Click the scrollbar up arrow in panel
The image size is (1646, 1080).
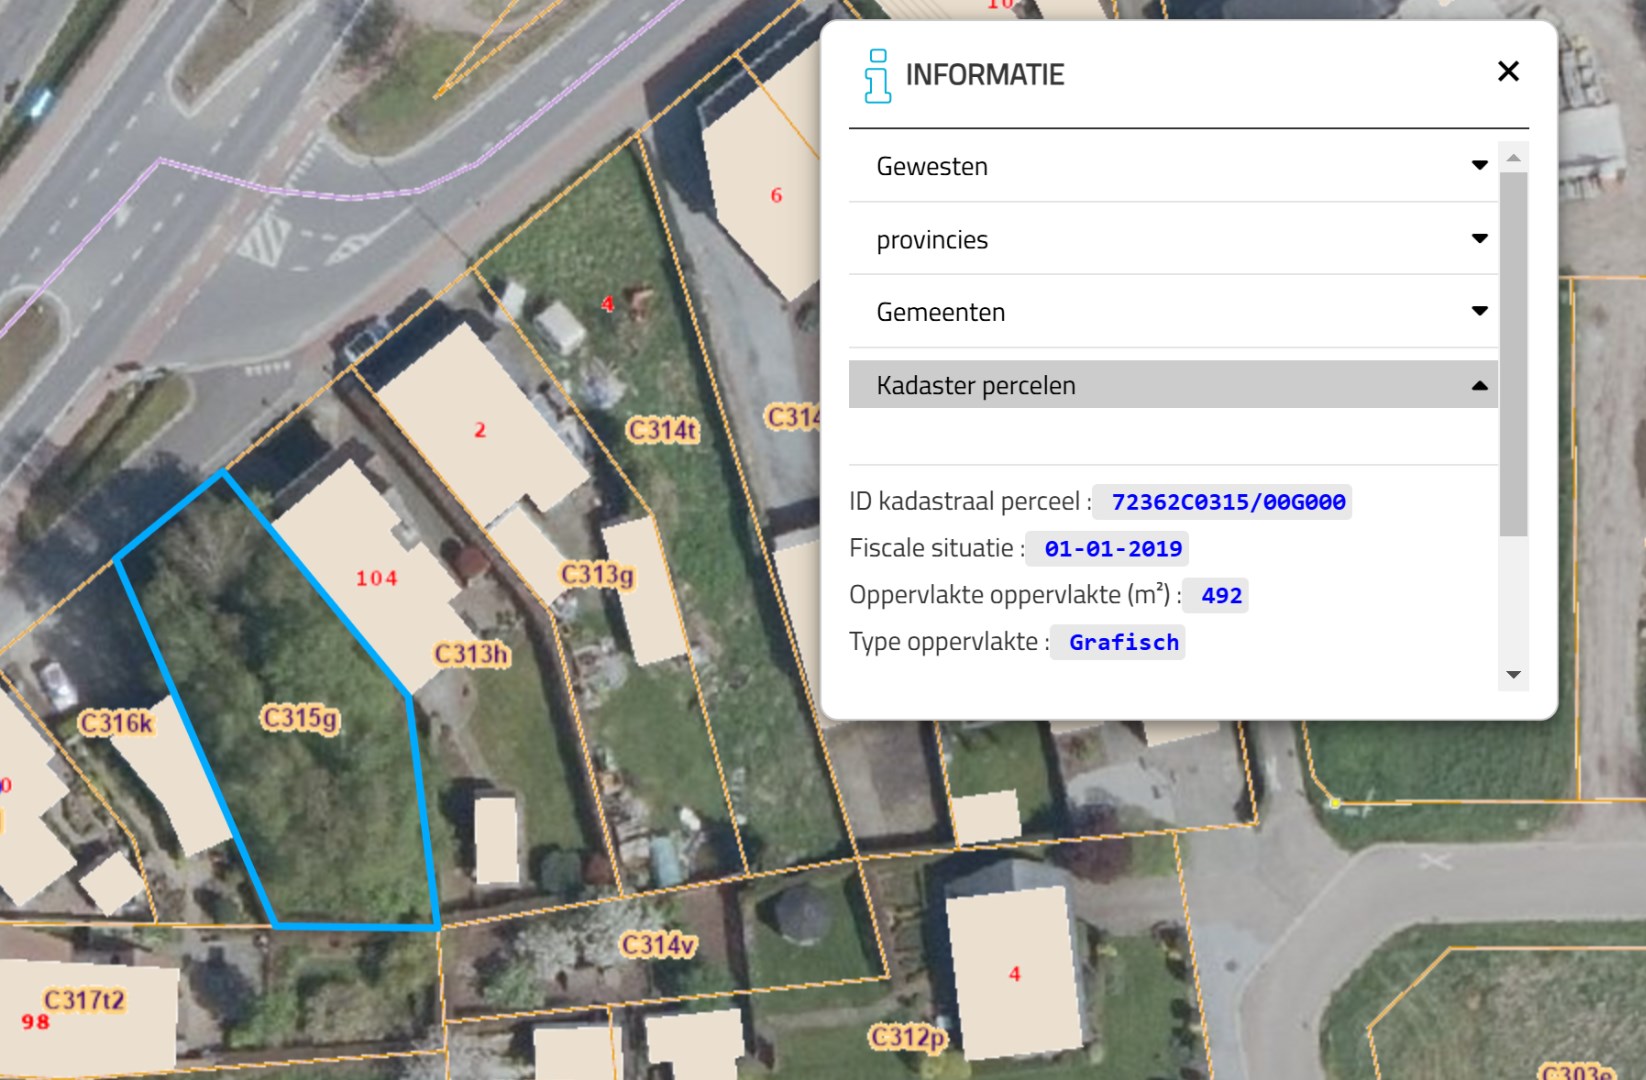(1513, 158)
